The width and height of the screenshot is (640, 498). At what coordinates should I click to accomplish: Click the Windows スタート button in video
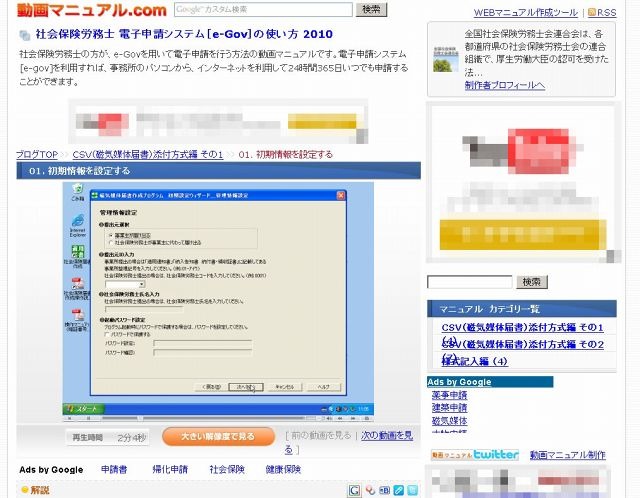tap(83, 408)
